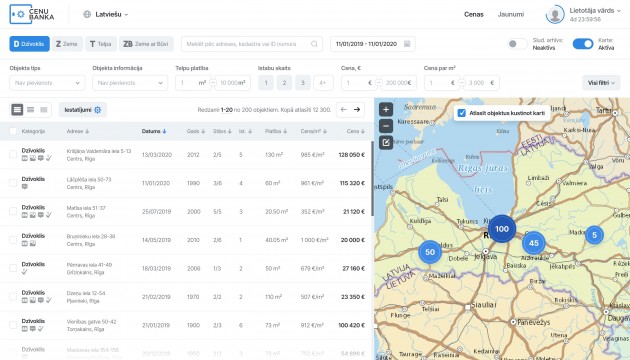Click the price 128 050 € cell
Image resolution: width=630 pixels, height=360 pixels.
tap(352, 155)
